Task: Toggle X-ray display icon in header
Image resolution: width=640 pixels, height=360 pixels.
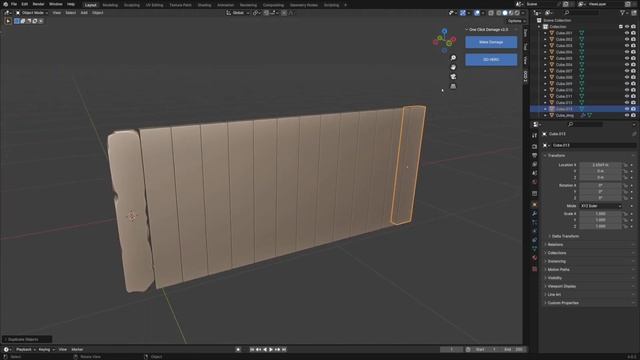Action: point(491,13)
